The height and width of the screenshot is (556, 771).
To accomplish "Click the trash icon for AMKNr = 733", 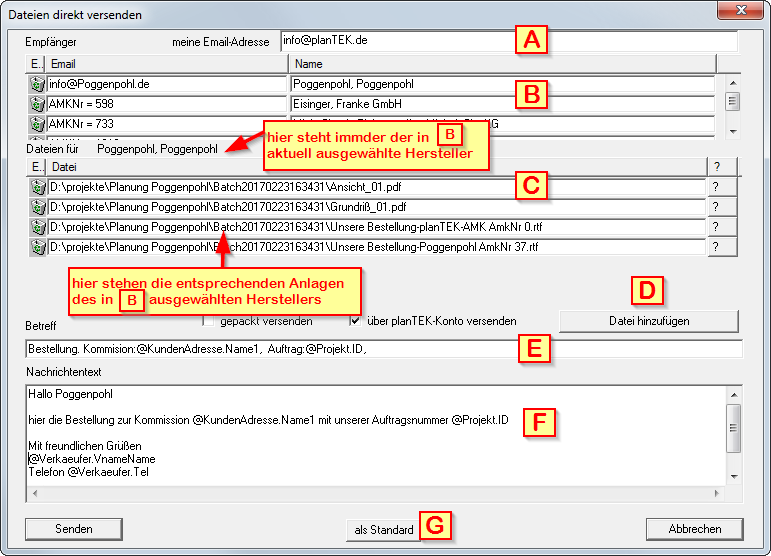I will (x=38, y=124).
